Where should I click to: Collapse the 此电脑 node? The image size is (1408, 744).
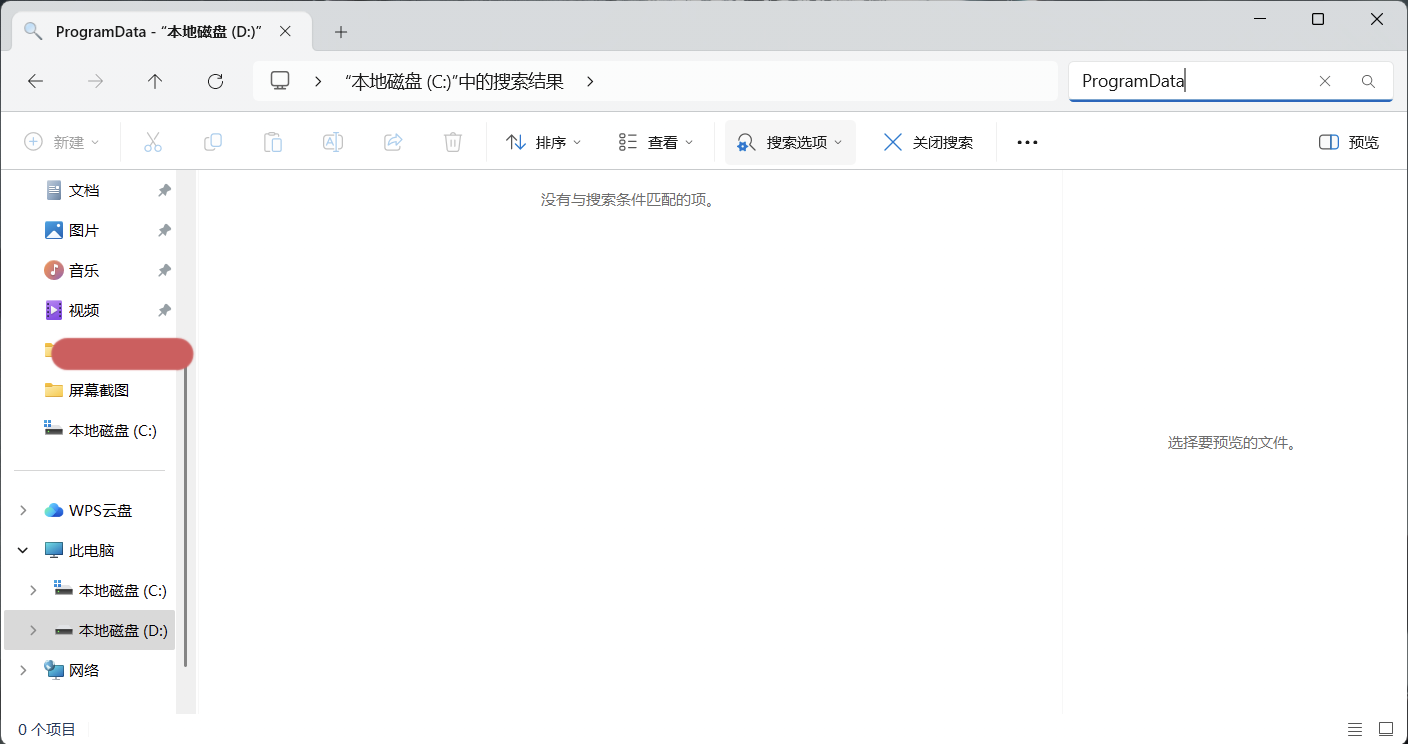[23, 550]
